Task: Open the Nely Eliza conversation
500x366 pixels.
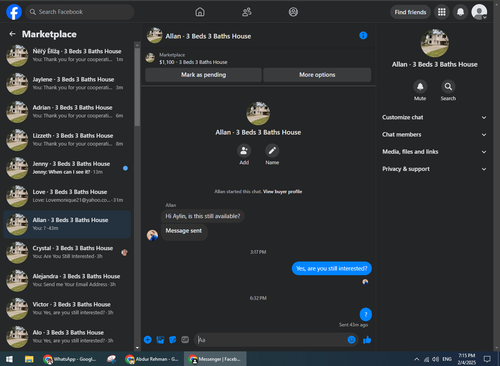Action: tap(67, 55)
